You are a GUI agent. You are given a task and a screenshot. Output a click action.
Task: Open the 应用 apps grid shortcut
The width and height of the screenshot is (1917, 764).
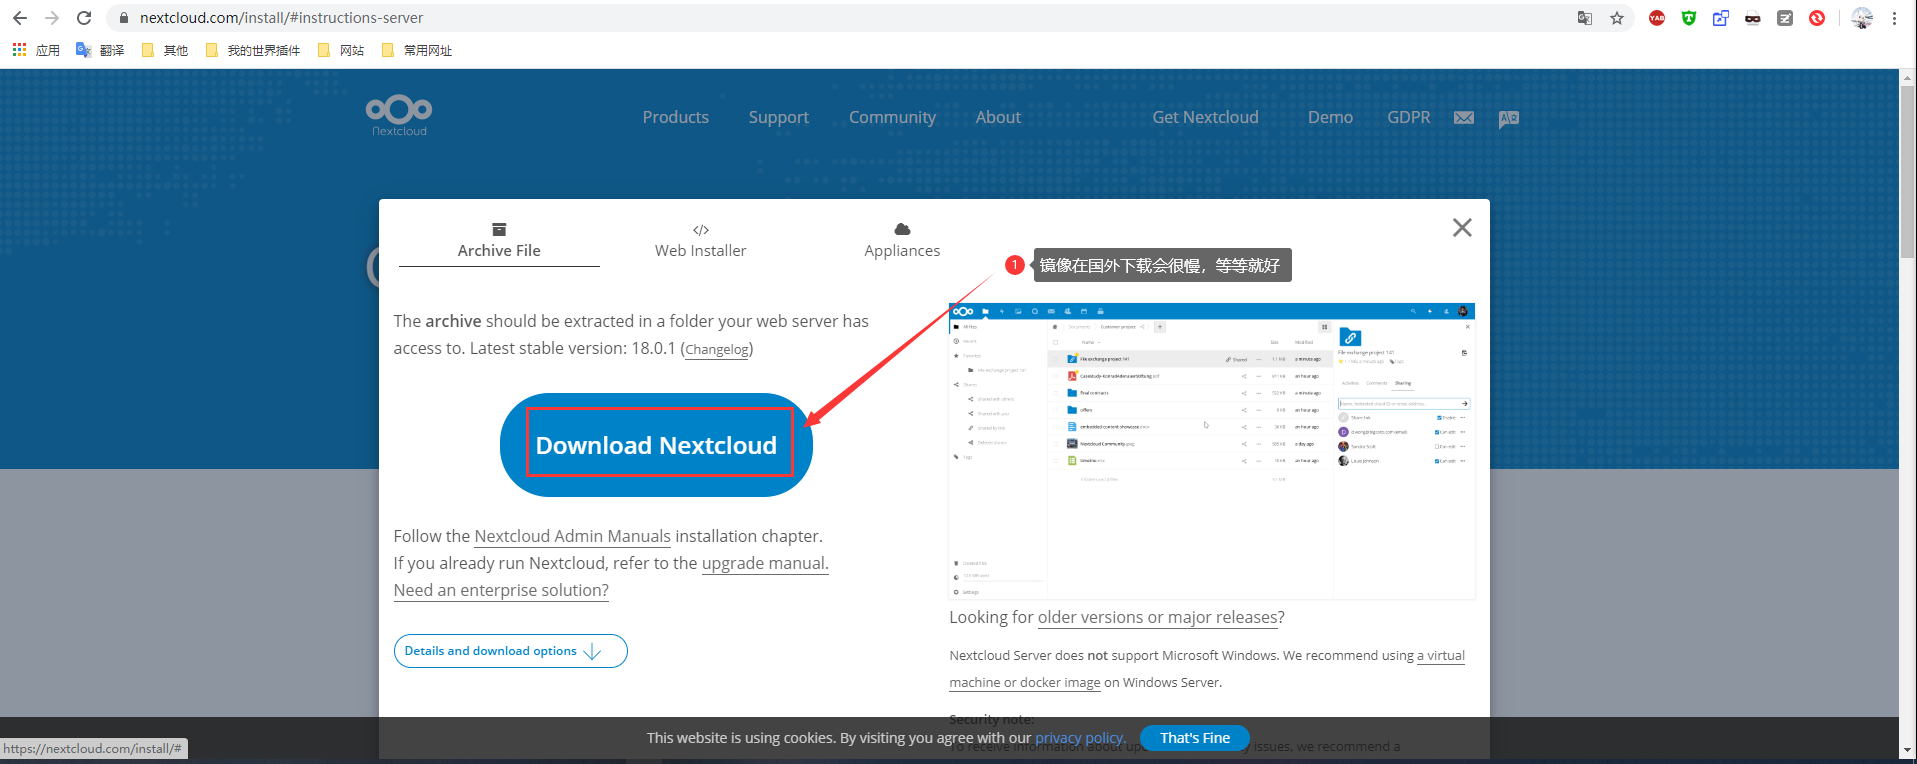36,50
